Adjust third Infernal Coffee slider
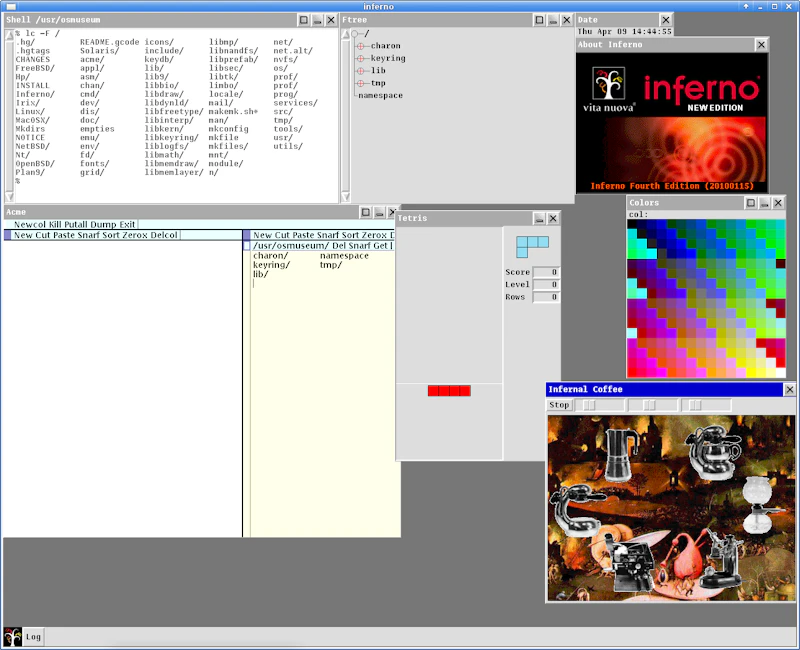The width and height of the screenshot is (800, 650). [695, 405]
